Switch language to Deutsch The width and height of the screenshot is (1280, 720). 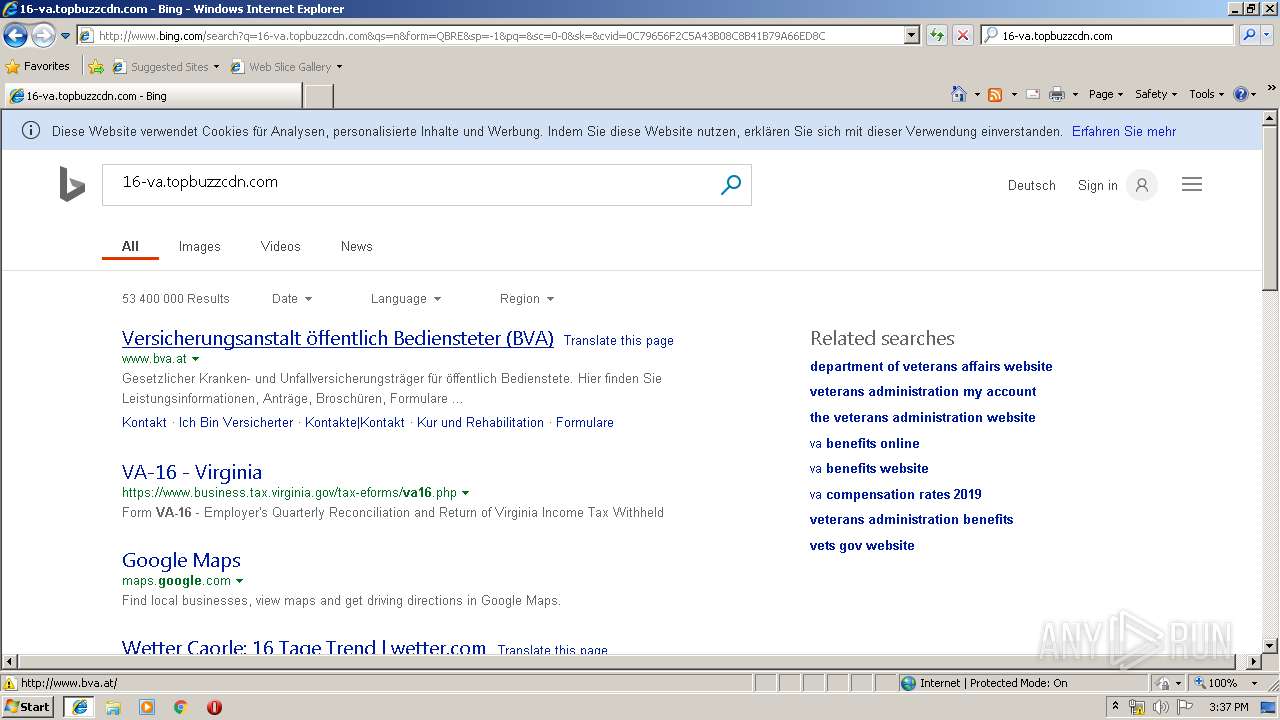coord(1031,185)
